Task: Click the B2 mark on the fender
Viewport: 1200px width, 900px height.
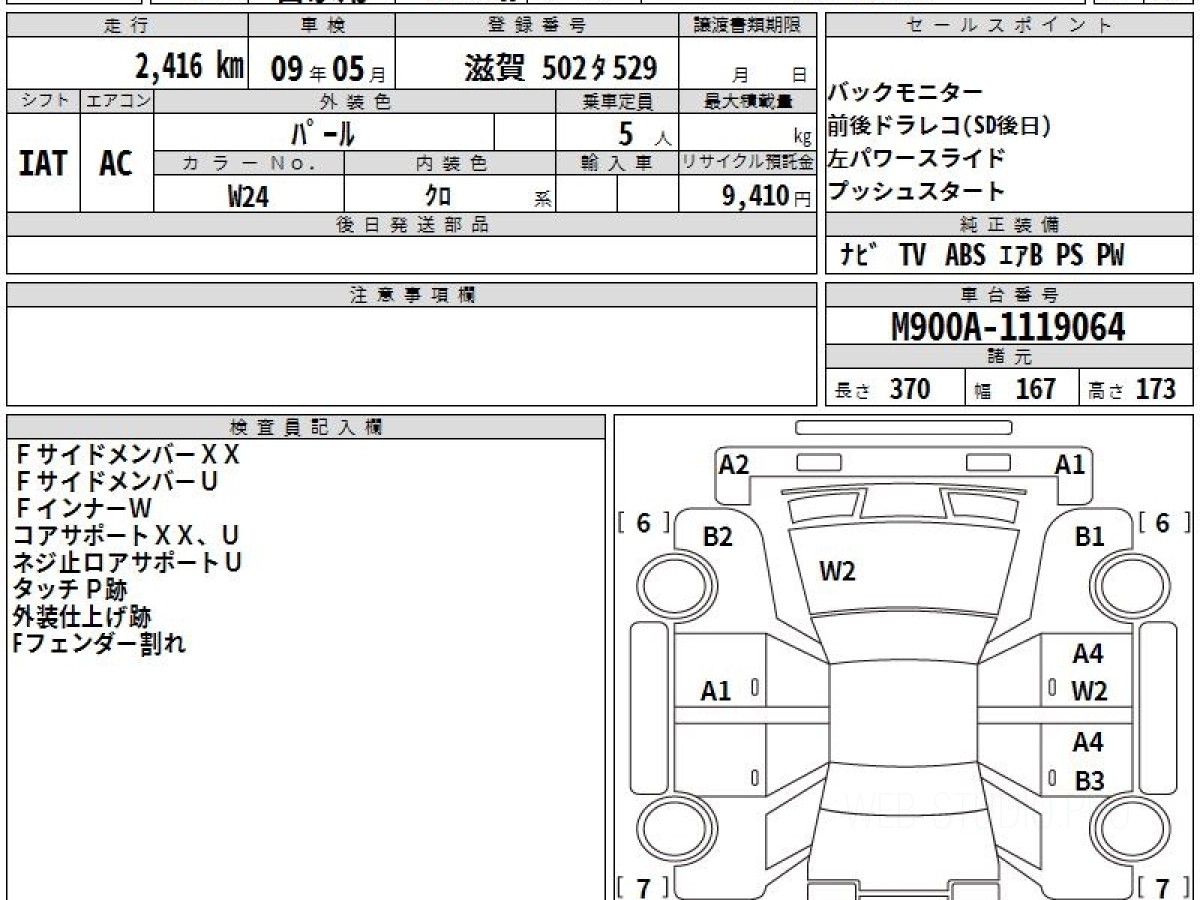Action: pyautogui.click(x=717, y=537)
